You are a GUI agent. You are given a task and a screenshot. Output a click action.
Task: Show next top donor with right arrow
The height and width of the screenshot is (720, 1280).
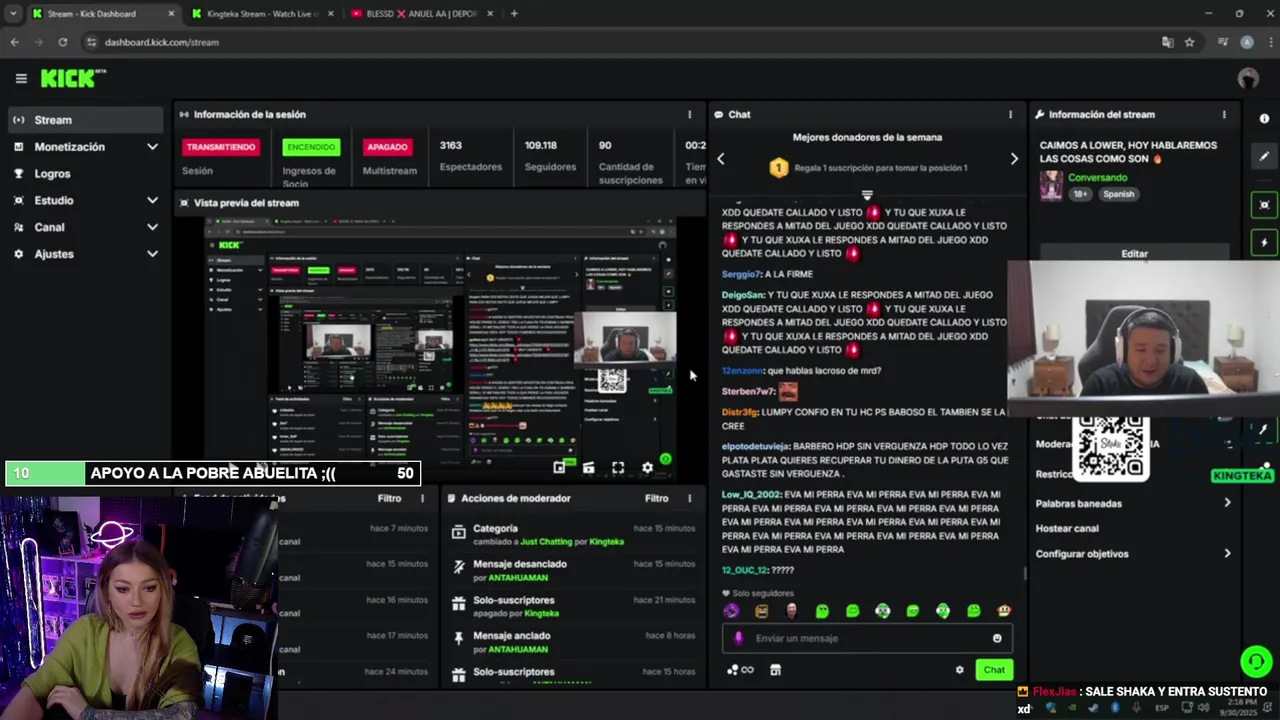click(x=1014, y=159)
